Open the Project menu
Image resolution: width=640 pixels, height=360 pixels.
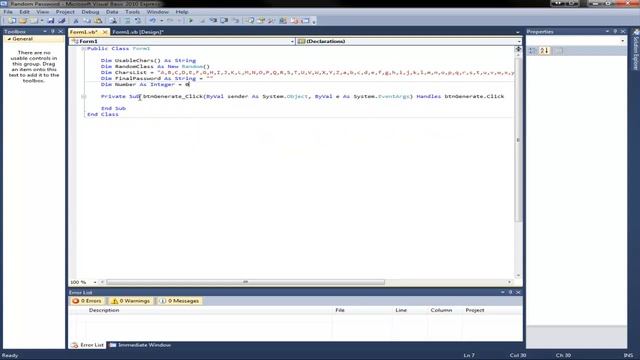(65, 12)
